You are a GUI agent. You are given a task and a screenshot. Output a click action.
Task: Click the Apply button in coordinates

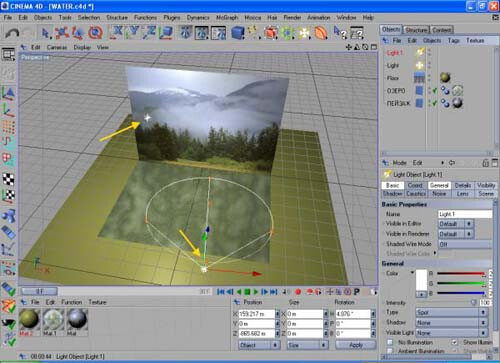coord(355,345)
